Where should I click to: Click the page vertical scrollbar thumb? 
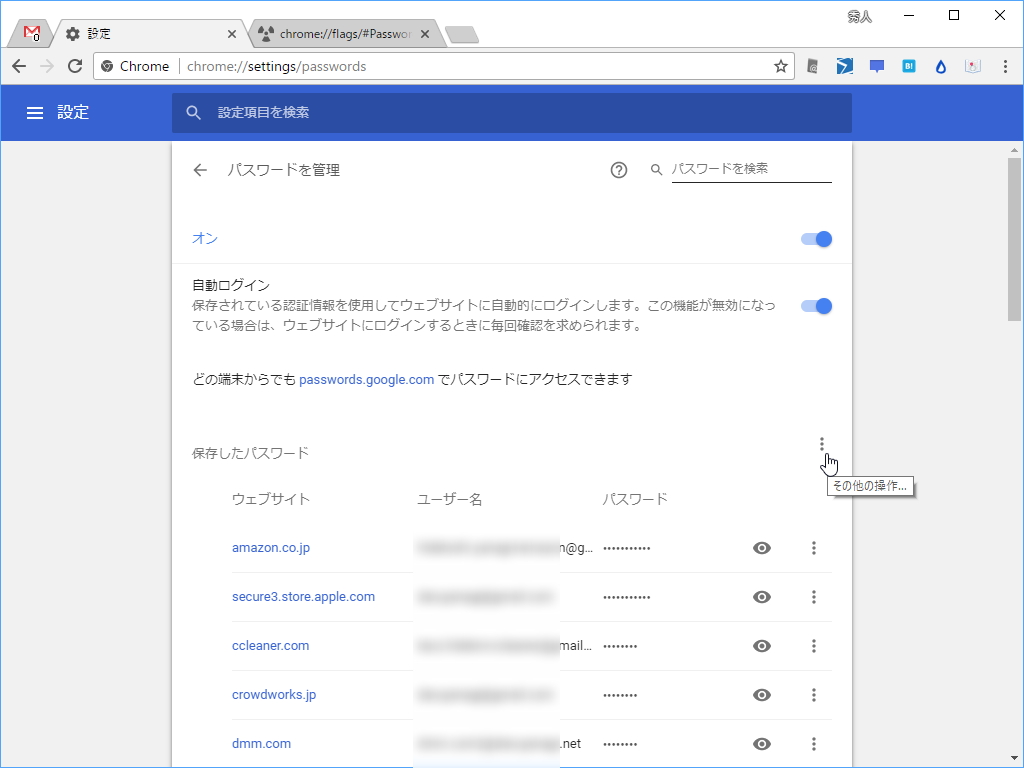point(1014,238)
